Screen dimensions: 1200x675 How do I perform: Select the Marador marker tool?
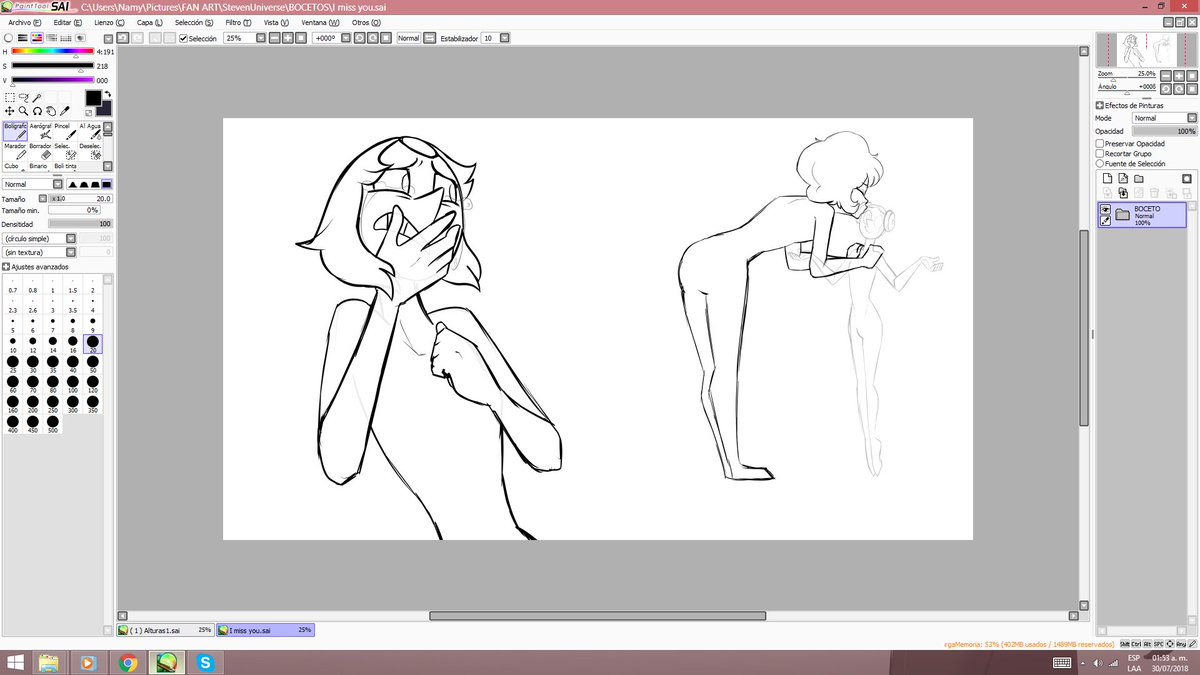point(15,152)
